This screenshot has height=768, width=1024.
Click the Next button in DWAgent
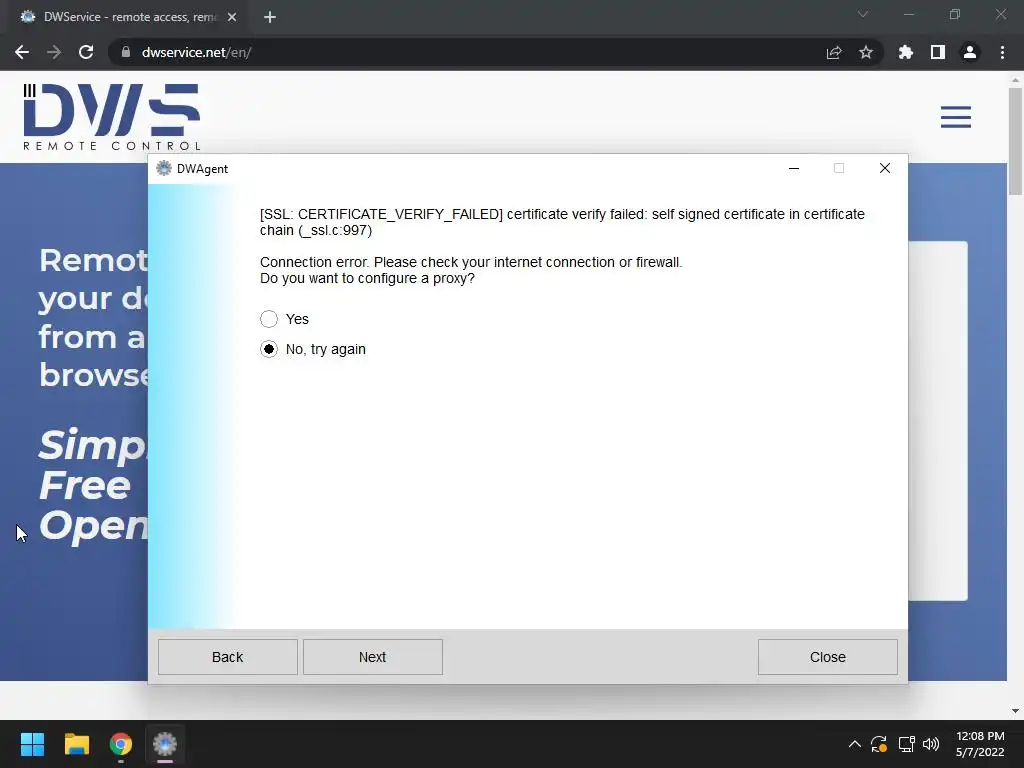[372, 657]
